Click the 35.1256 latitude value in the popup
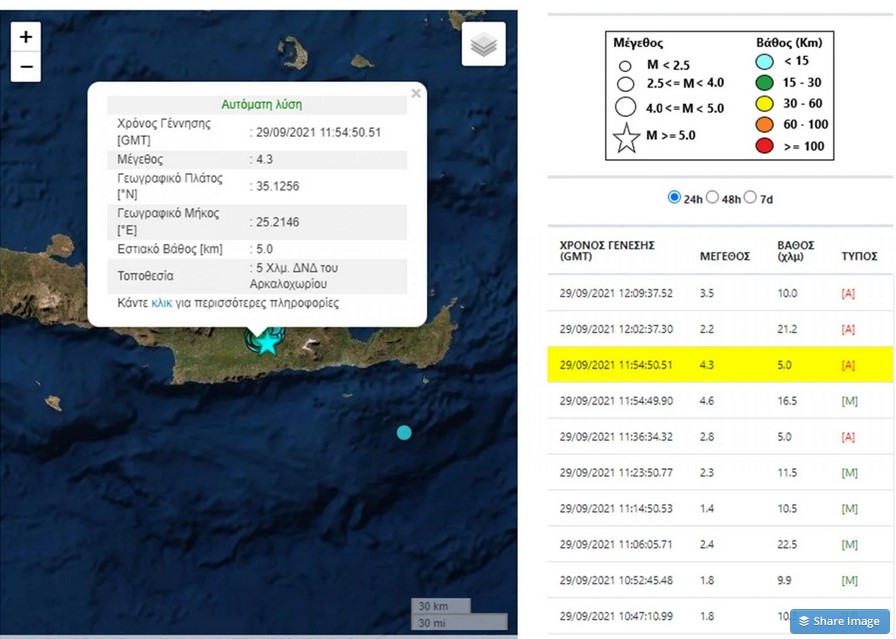Screen dimensions: 896x639 tap(277, 186)
